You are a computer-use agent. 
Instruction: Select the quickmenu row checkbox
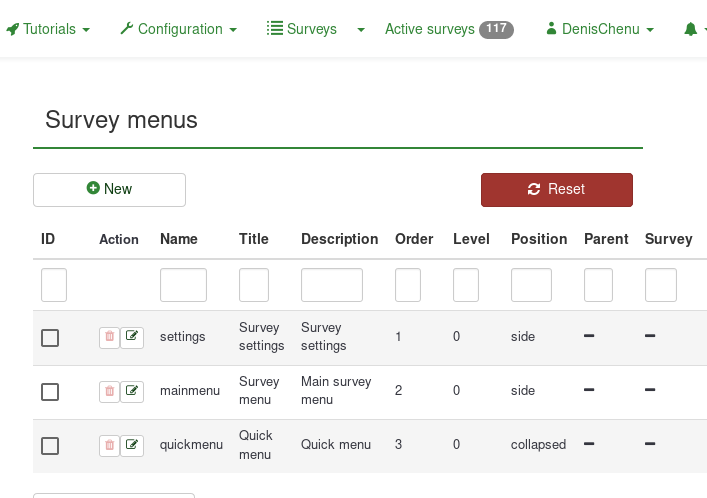click(x=50, y=445)
